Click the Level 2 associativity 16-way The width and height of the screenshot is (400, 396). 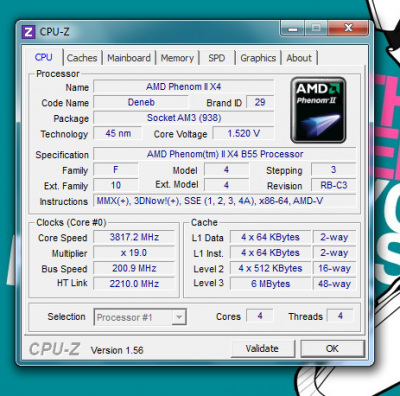(334, 268)
